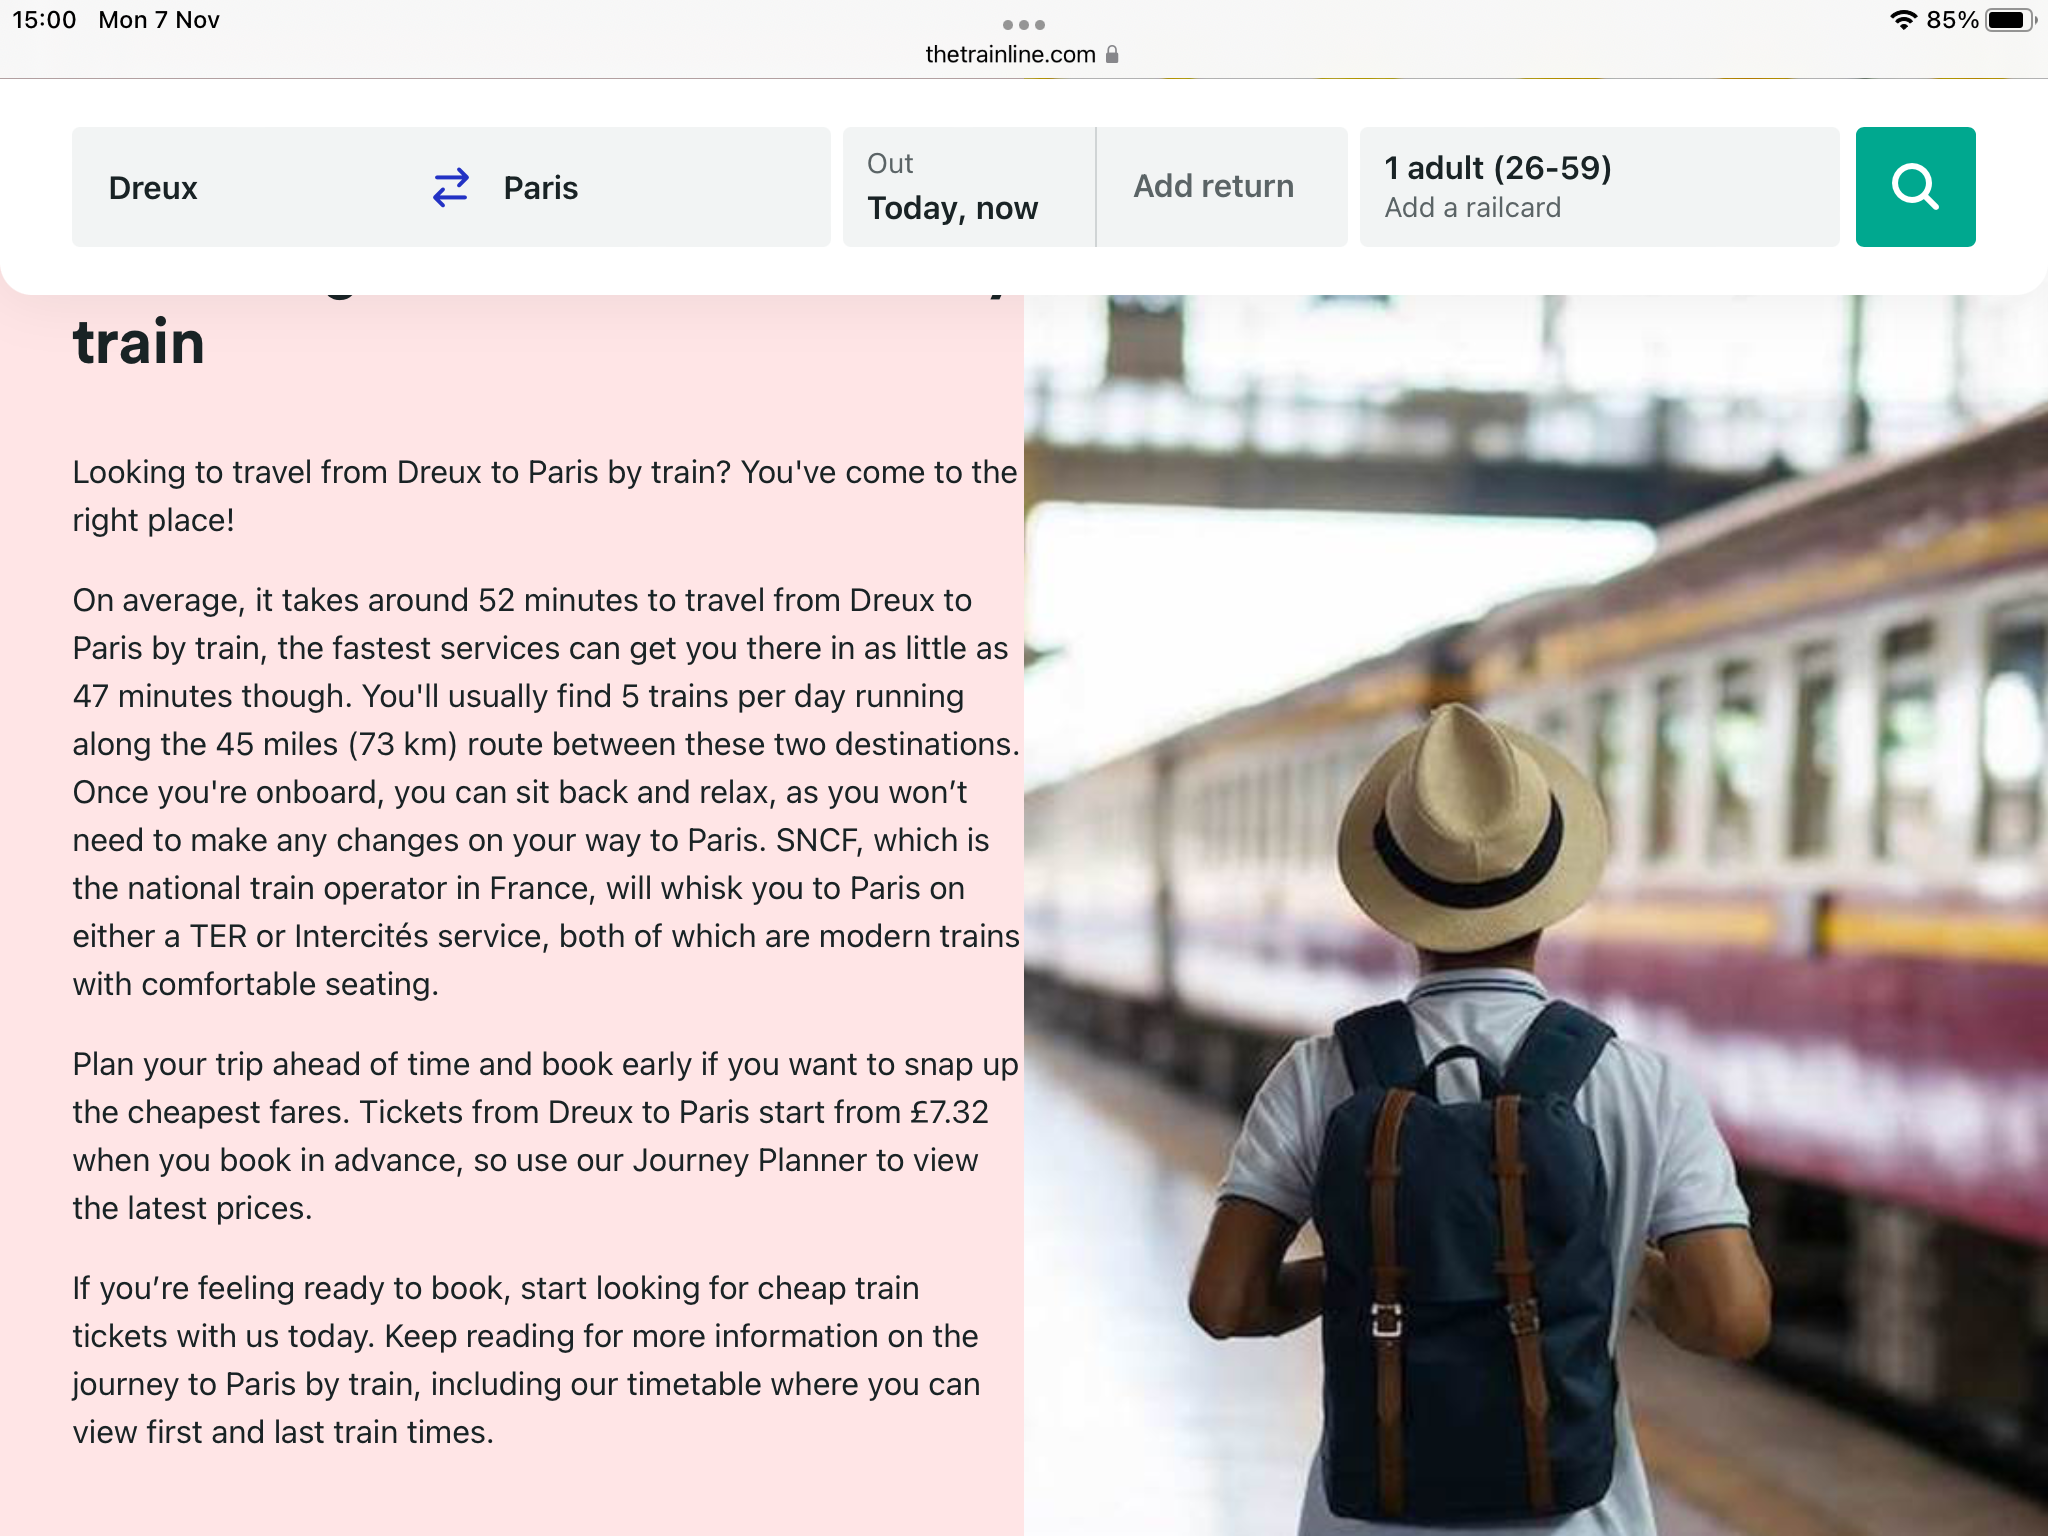The height and width of the screenshot is (1536, 2048).
Task: Tap the paragraph starting with Plan your trip
Action: click(545, 1136)
